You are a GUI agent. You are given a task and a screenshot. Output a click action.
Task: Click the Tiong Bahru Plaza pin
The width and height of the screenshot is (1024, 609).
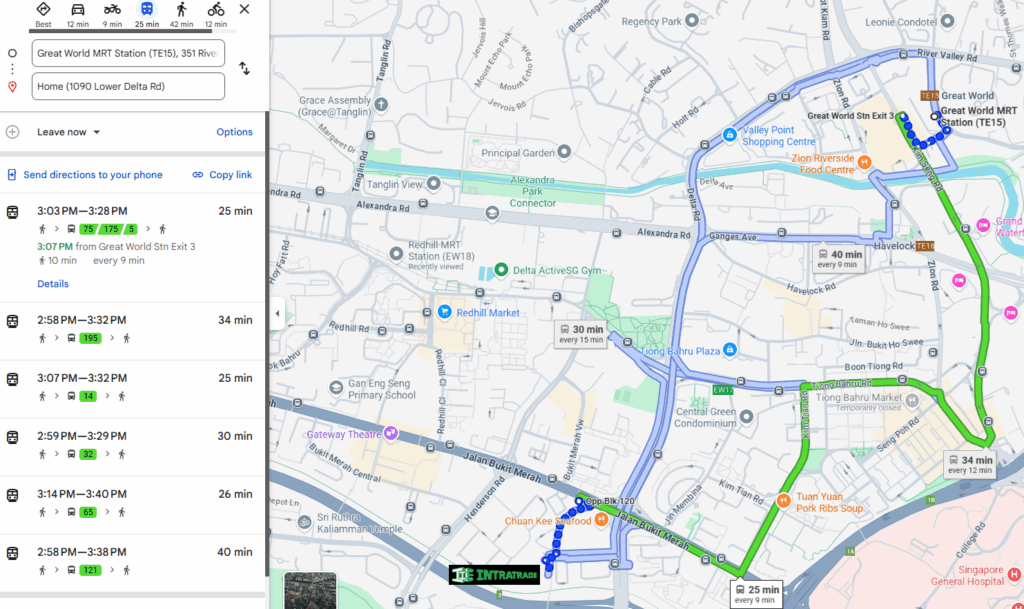tap(729, 350)
